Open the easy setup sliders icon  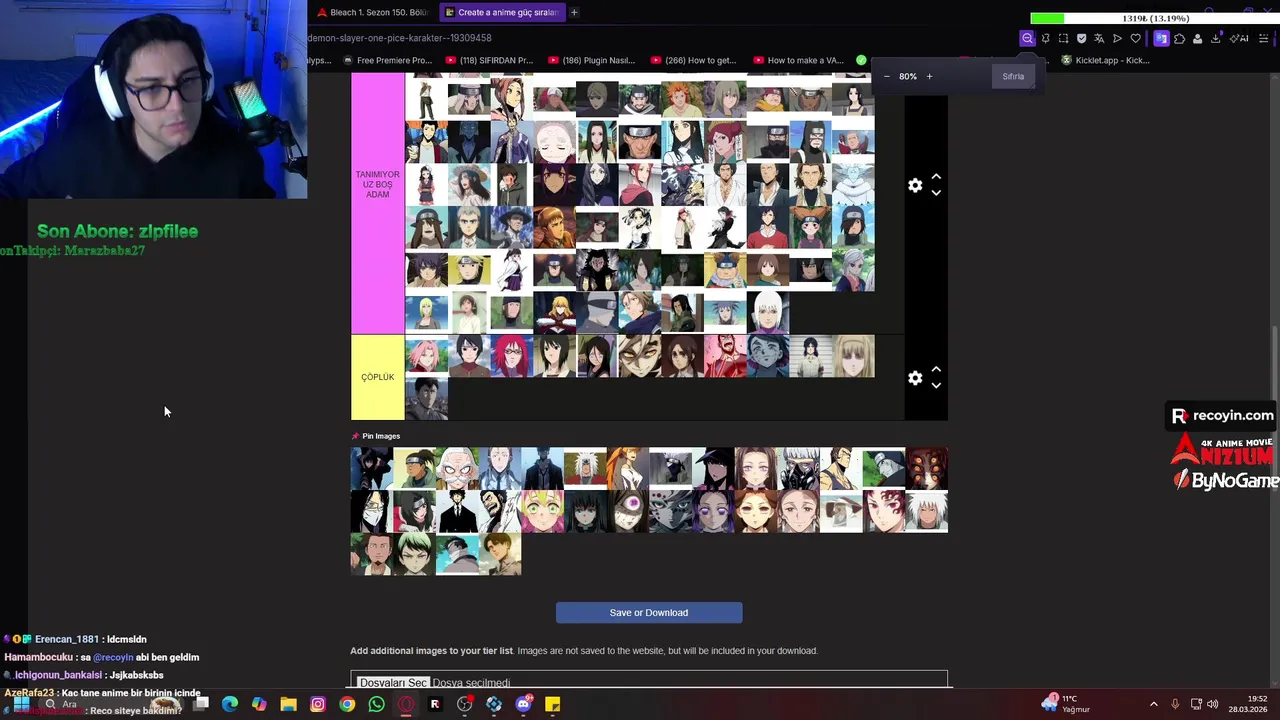(1263, 38)
